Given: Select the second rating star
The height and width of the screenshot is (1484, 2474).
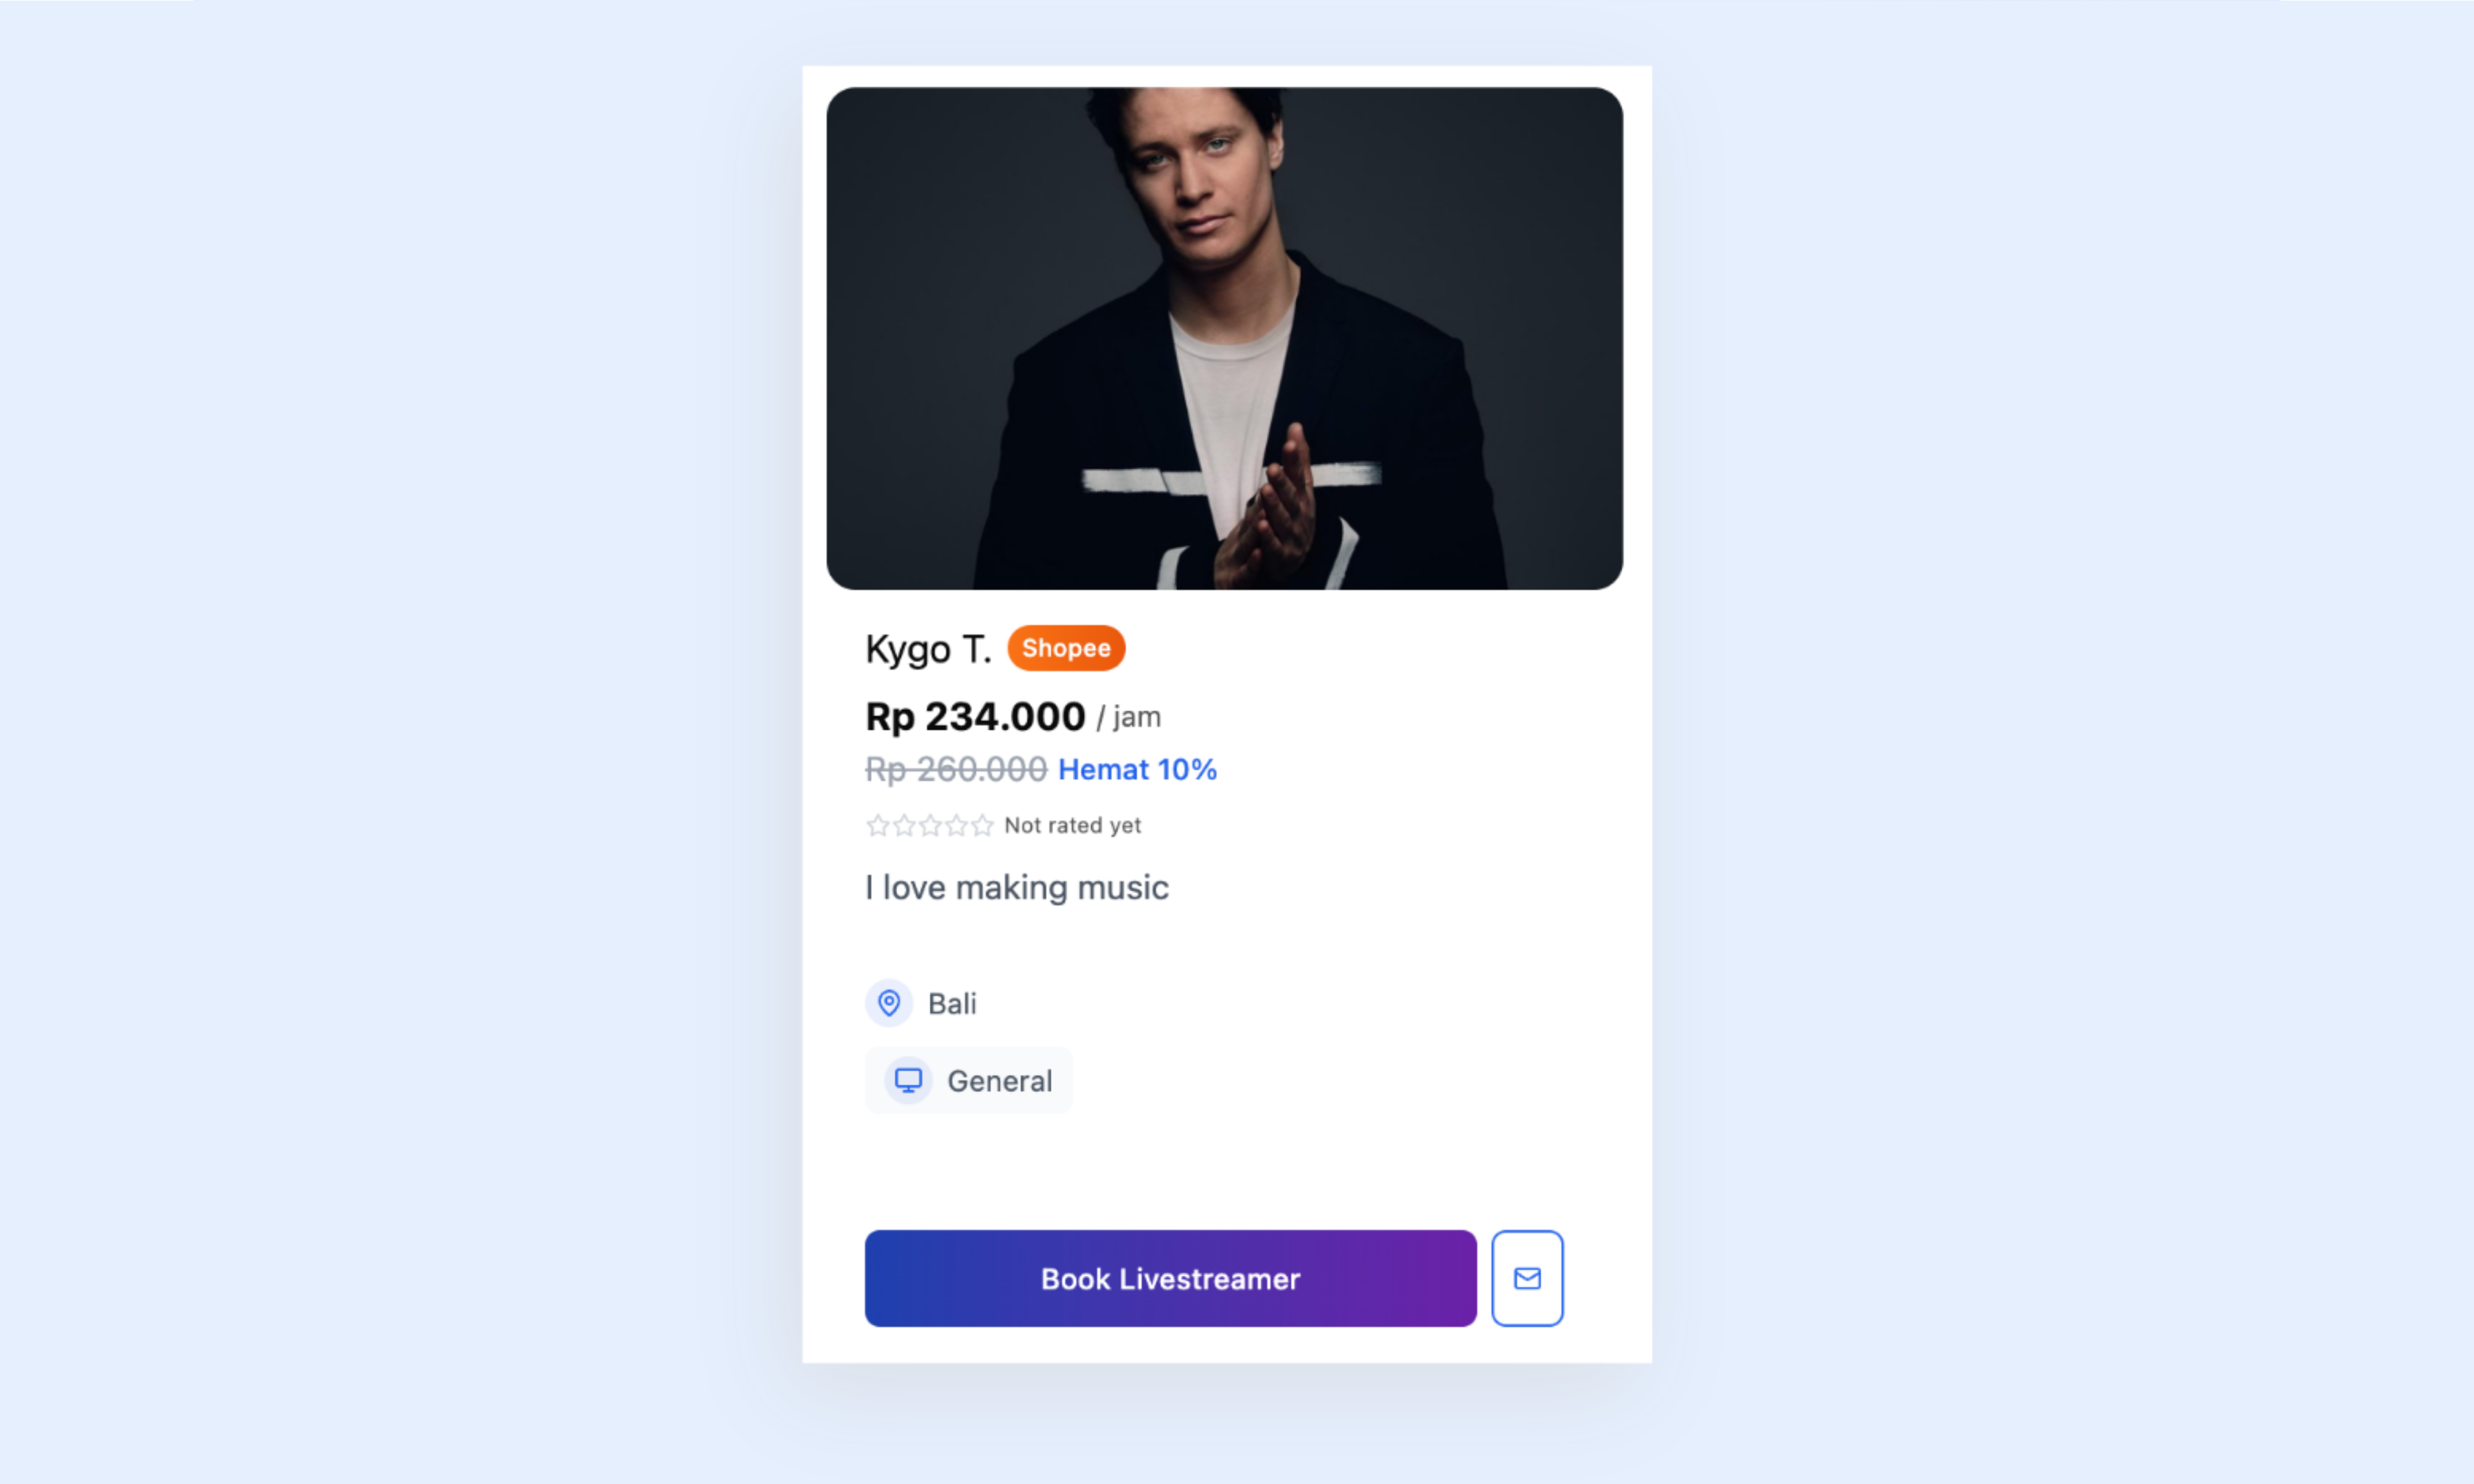Looking at the screenshot, I should pyautogui.click(x=904, y=825).
